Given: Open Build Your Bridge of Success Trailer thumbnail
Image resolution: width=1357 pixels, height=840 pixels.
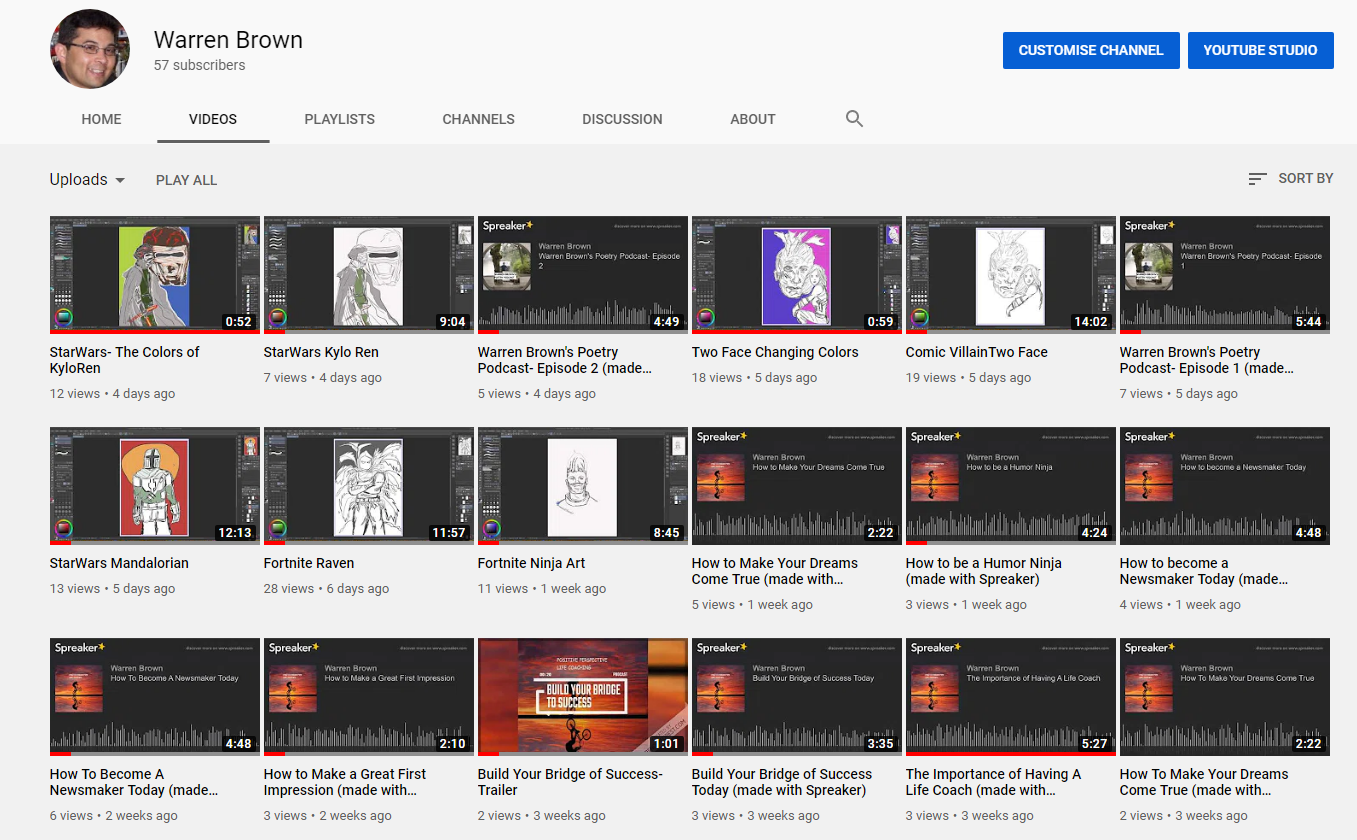Looking at the screenshot, I should coord(583,697).
